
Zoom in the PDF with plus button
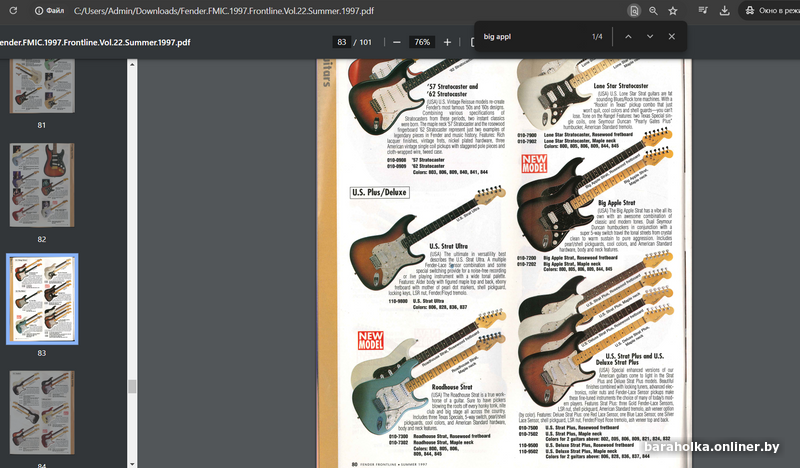[447, 42]
